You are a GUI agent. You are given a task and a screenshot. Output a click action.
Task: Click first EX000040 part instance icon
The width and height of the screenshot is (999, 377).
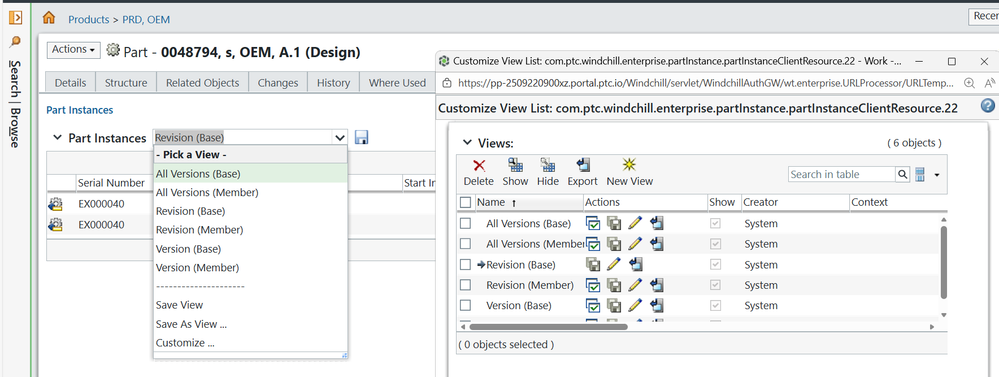[x=55, y=204]
